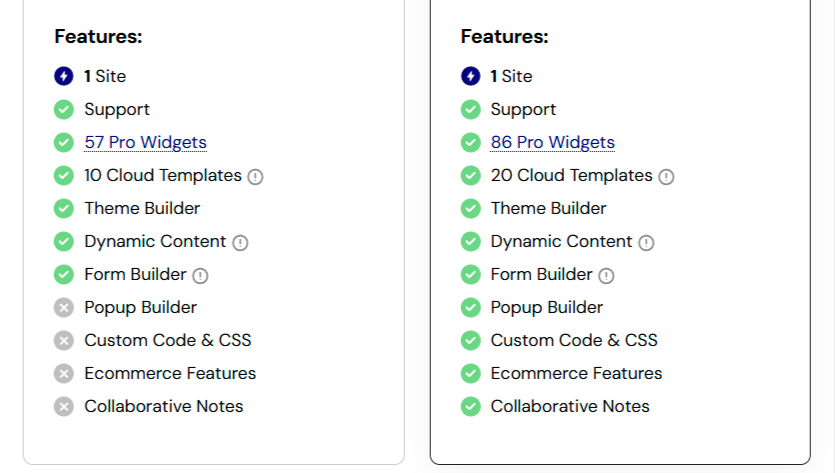The image size is (835, 473).
Task: Click gray X icon beside Collaborative Notes
Action: (x=64, y=407)
